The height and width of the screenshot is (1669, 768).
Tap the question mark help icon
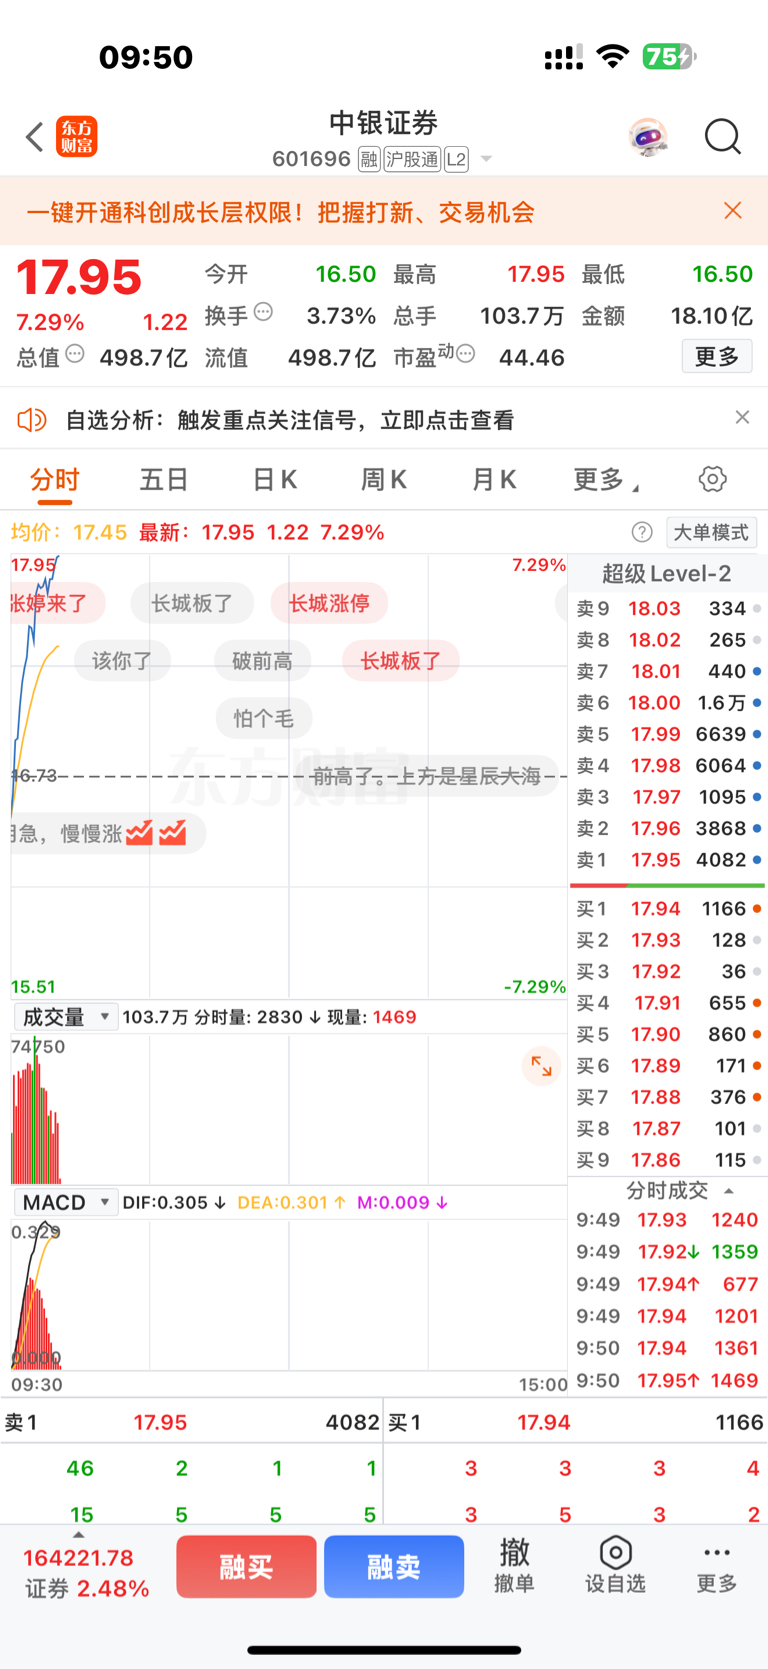pyautogui.click(x=643, y=532)
